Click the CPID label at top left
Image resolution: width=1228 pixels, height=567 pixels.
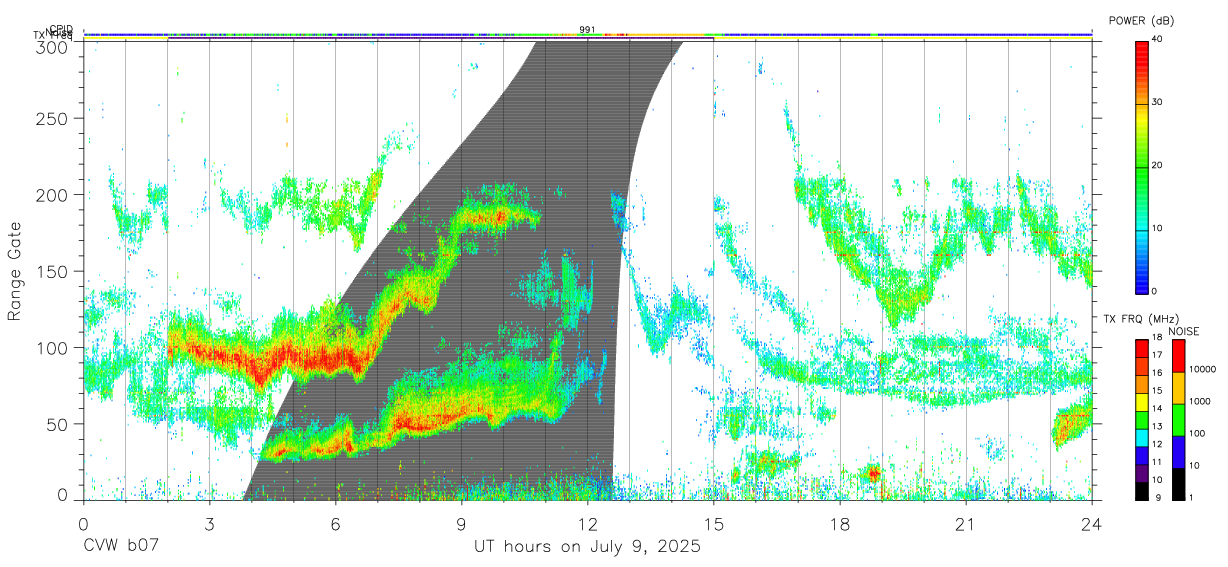[61, 29]
